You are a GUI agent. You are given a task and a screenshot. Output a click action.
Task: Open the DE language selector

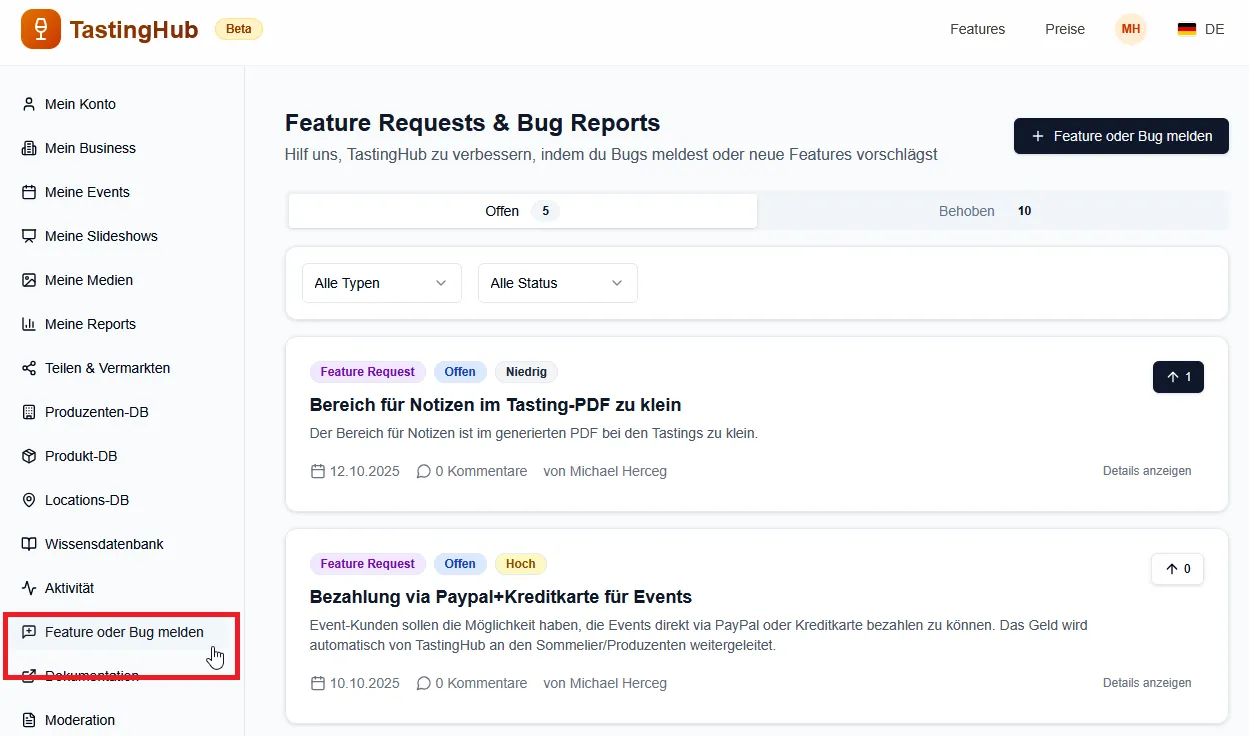1200,29
